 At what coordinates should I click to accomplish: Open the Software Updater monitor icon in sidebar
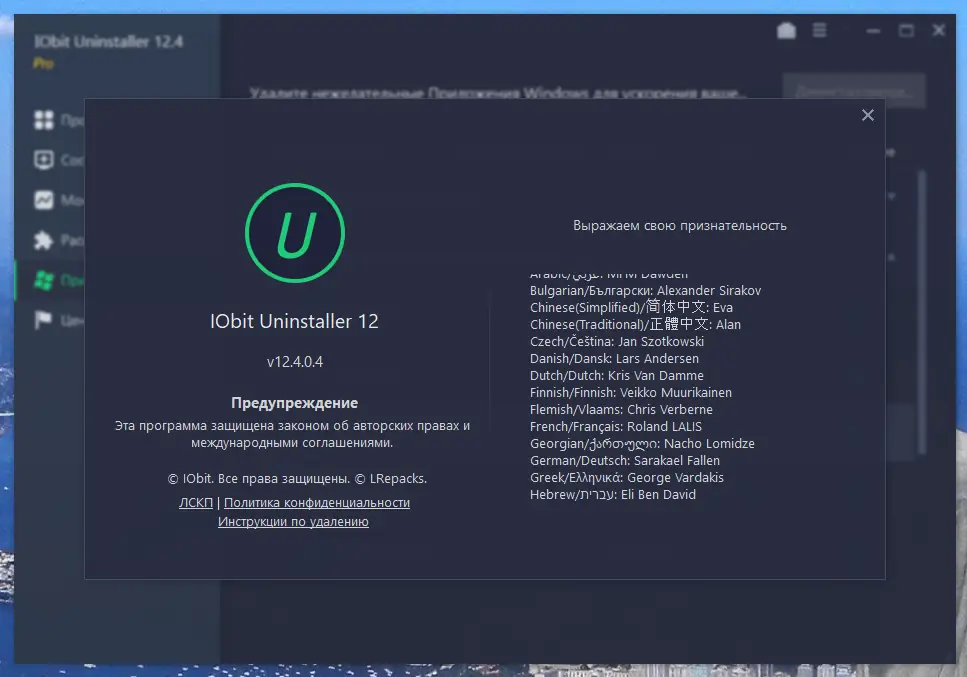44,160
